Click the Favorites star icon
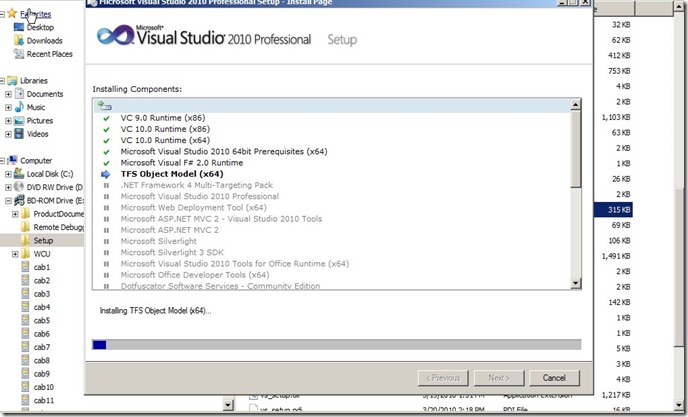 [12, 14]
